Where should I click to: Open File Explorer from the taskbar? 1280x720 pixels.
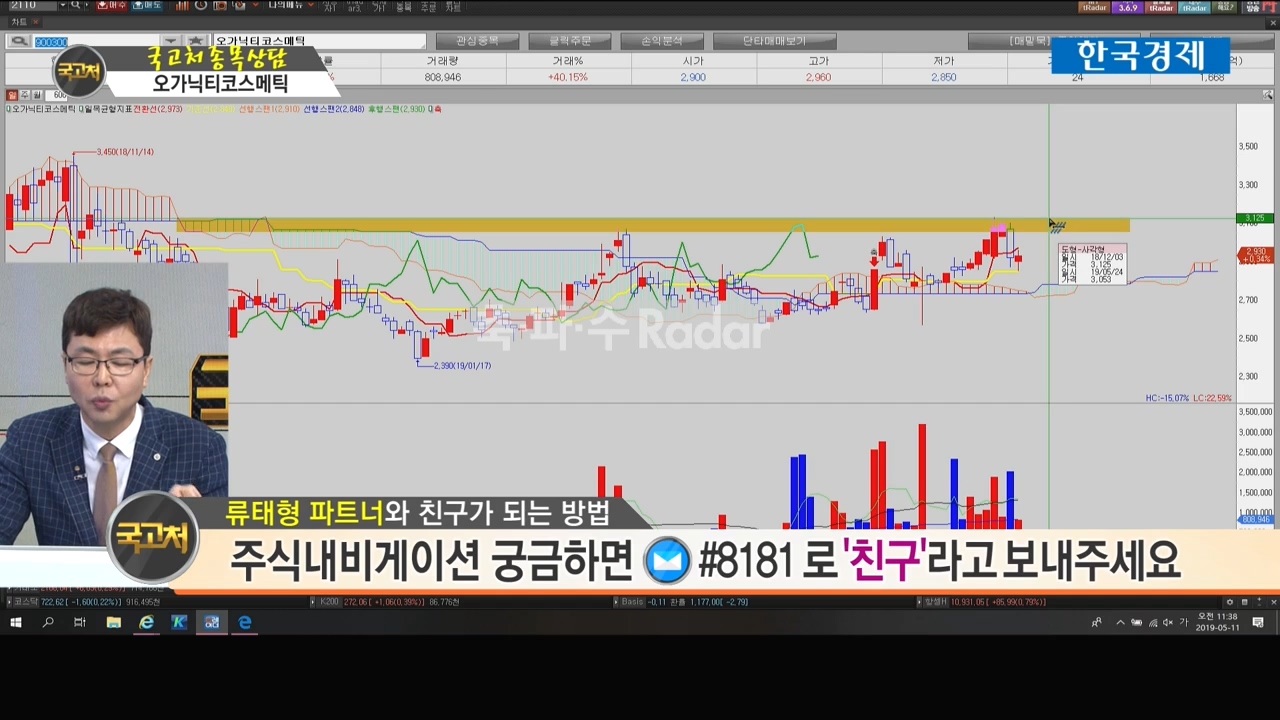pos(113,623)
